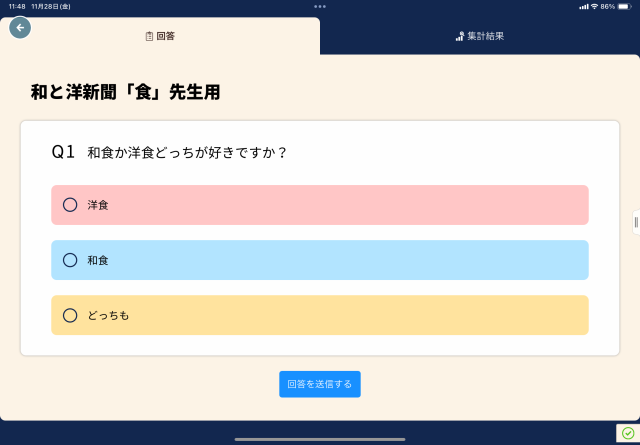
Task: Click the Q1 question text
Action: (187, 153)
